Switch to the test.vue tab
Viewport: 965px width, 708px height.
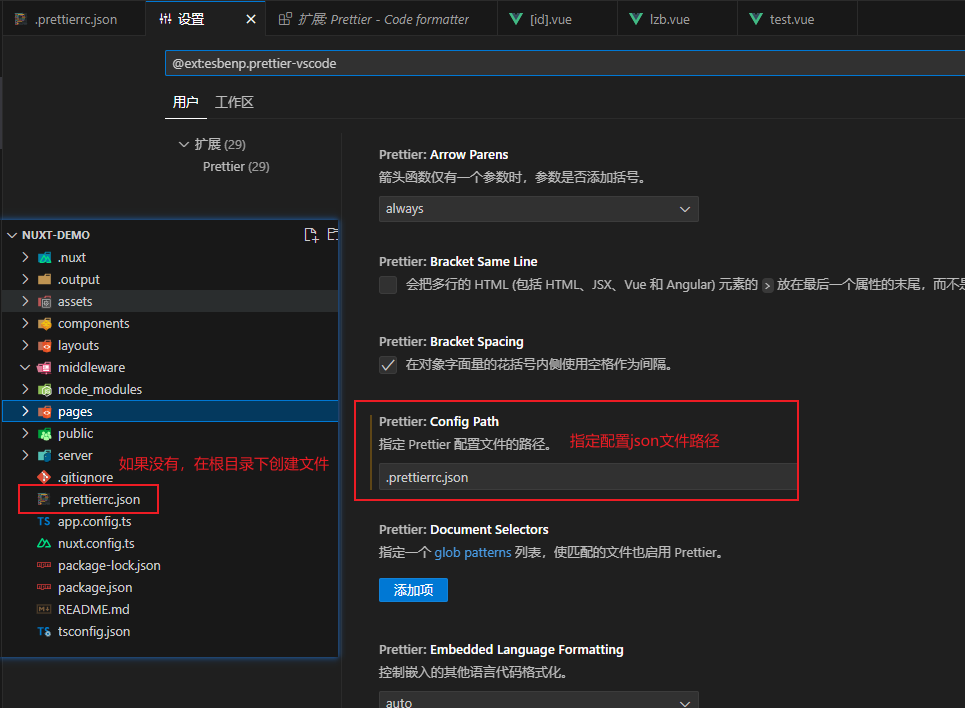click(x=798, y=19)
